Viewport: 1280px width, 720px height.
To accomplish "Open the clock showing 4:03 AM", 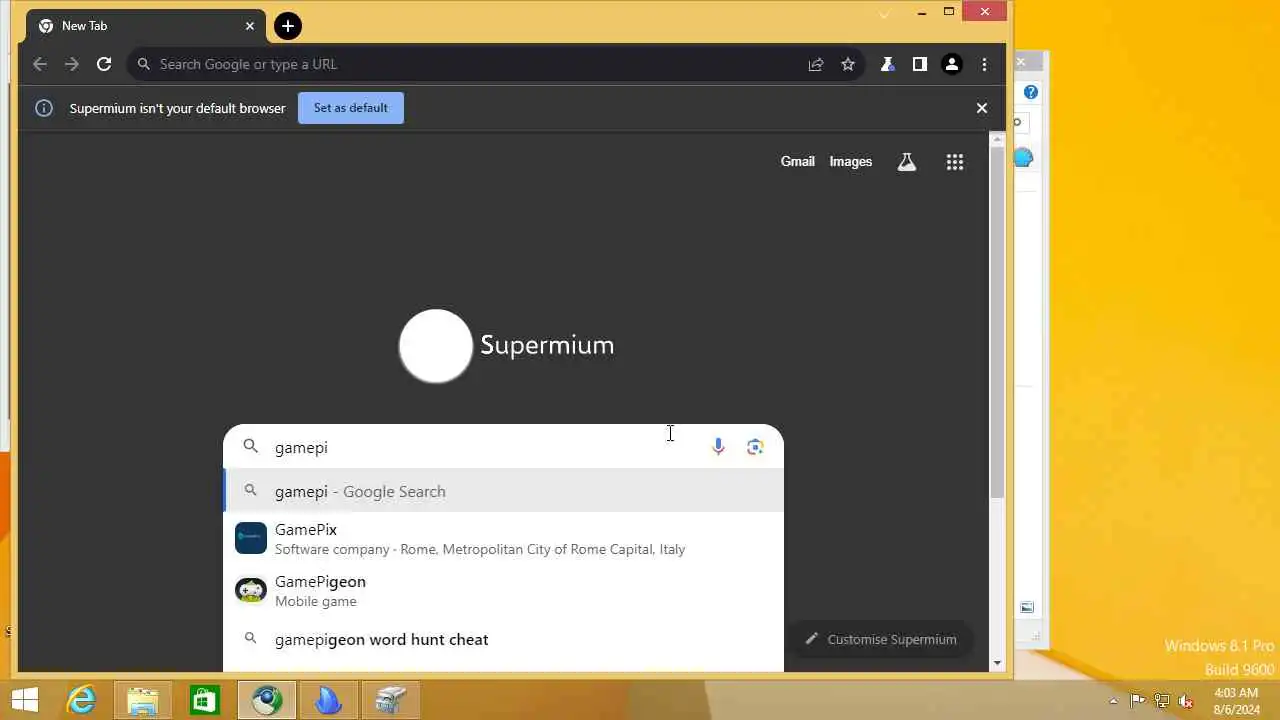I will [x=1236, y=701].
